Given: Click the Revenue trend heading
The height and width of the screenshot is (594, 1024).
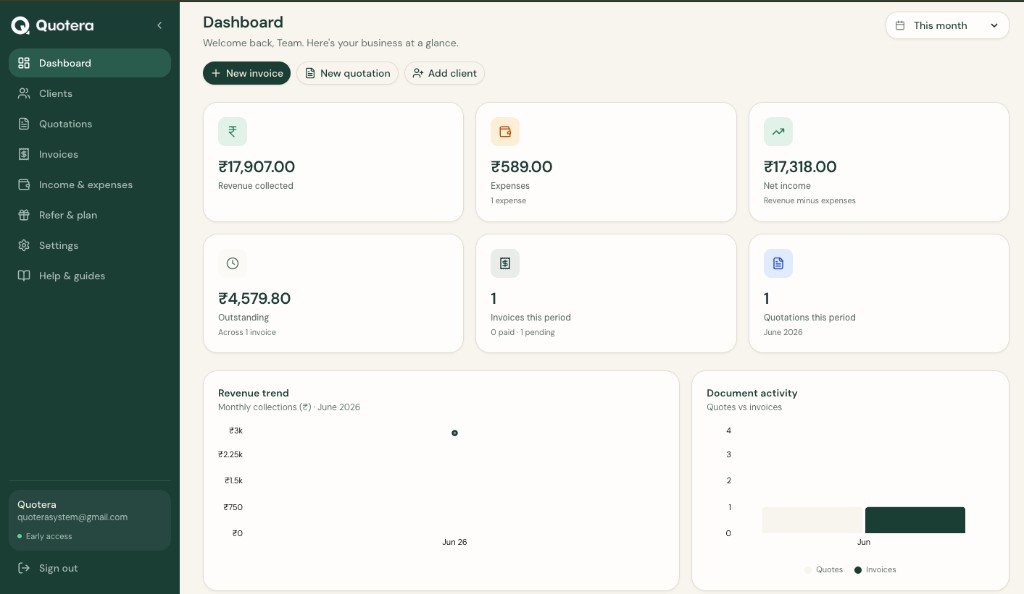Looking at the screenshot, I should point(253,393).
